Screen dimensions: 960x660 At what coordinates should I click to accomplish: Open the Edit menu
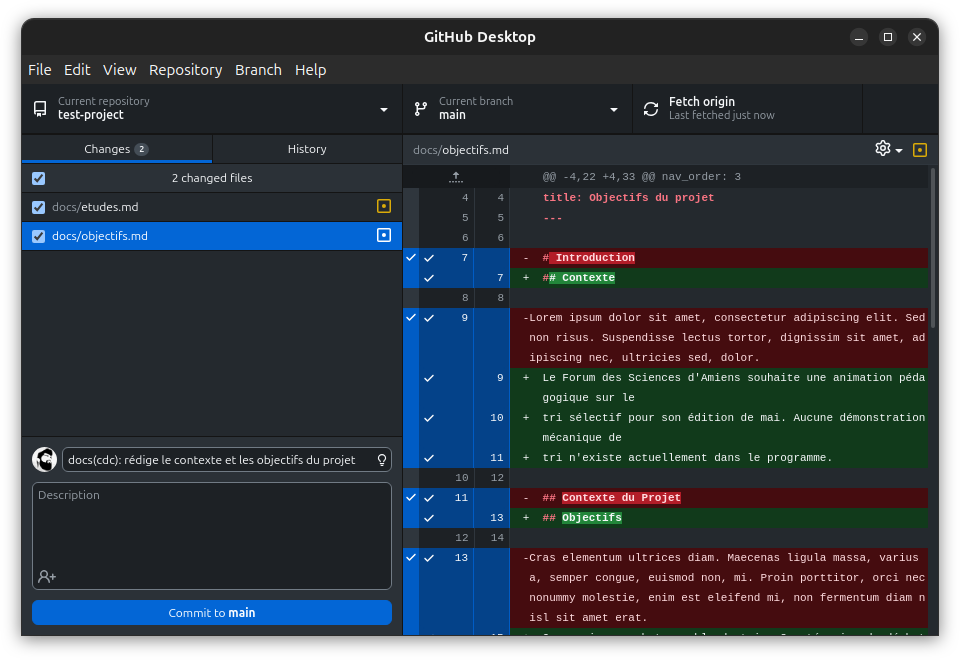pyautogui.click(x=77, y=70)
